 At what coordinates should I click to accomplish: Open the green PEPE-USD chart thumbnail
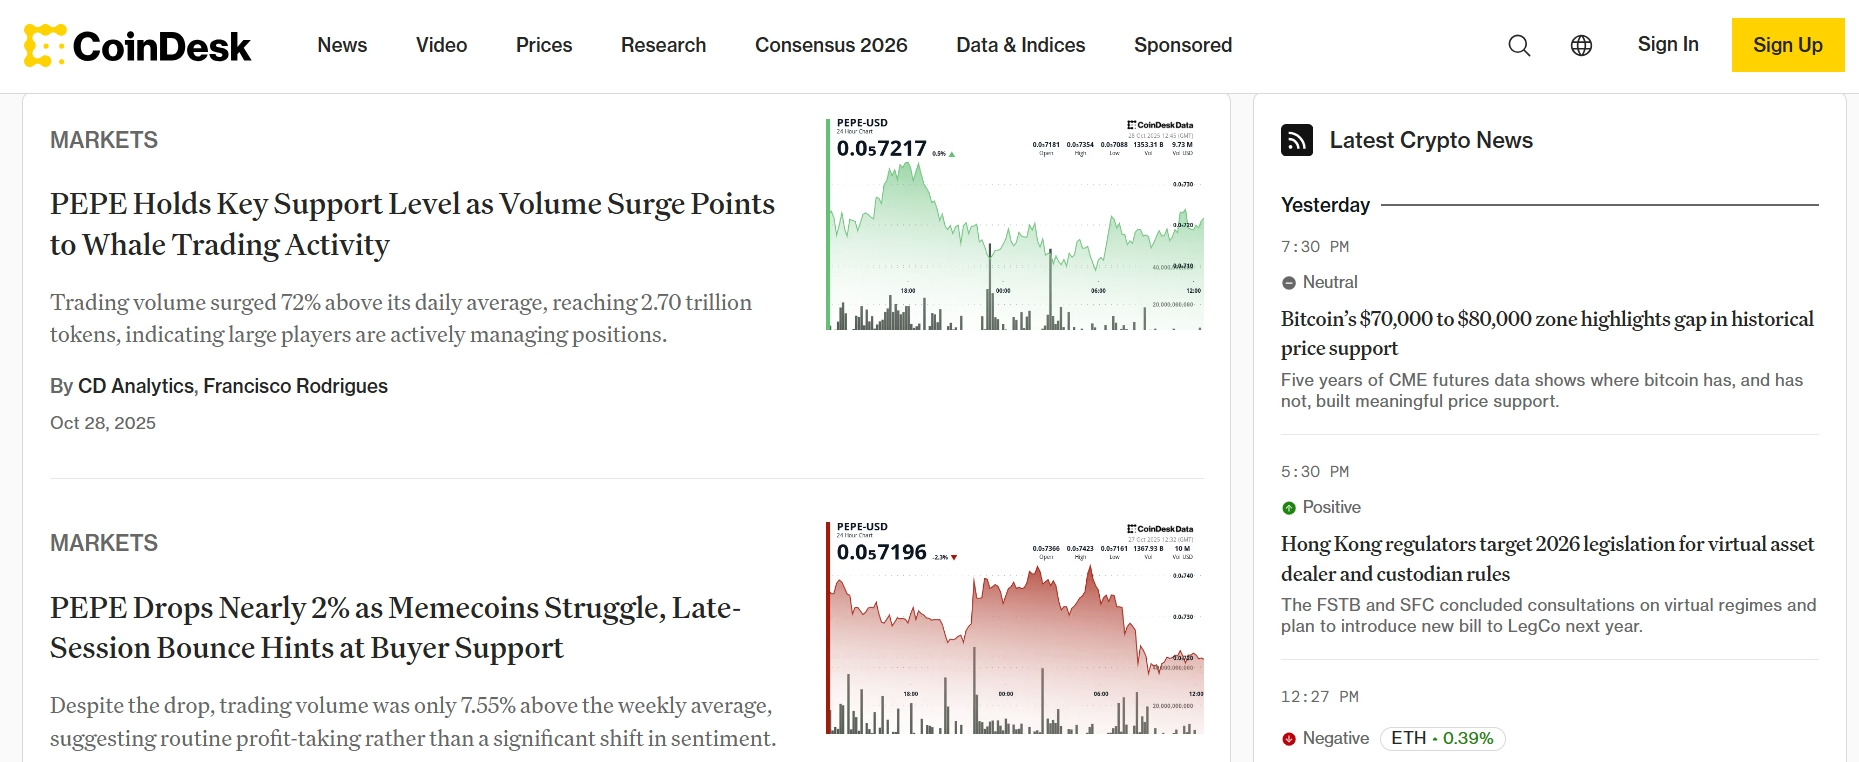click(x=1015, y=224)
